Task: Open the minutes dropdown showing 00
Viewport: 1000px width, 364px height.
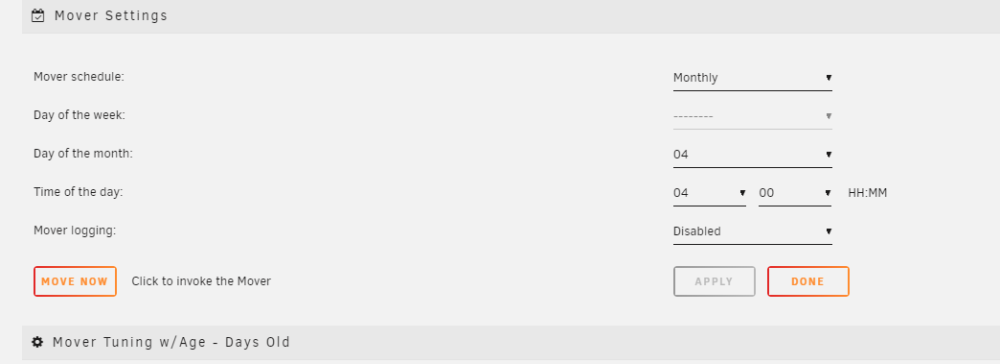Action: click(x=795, y=193)
